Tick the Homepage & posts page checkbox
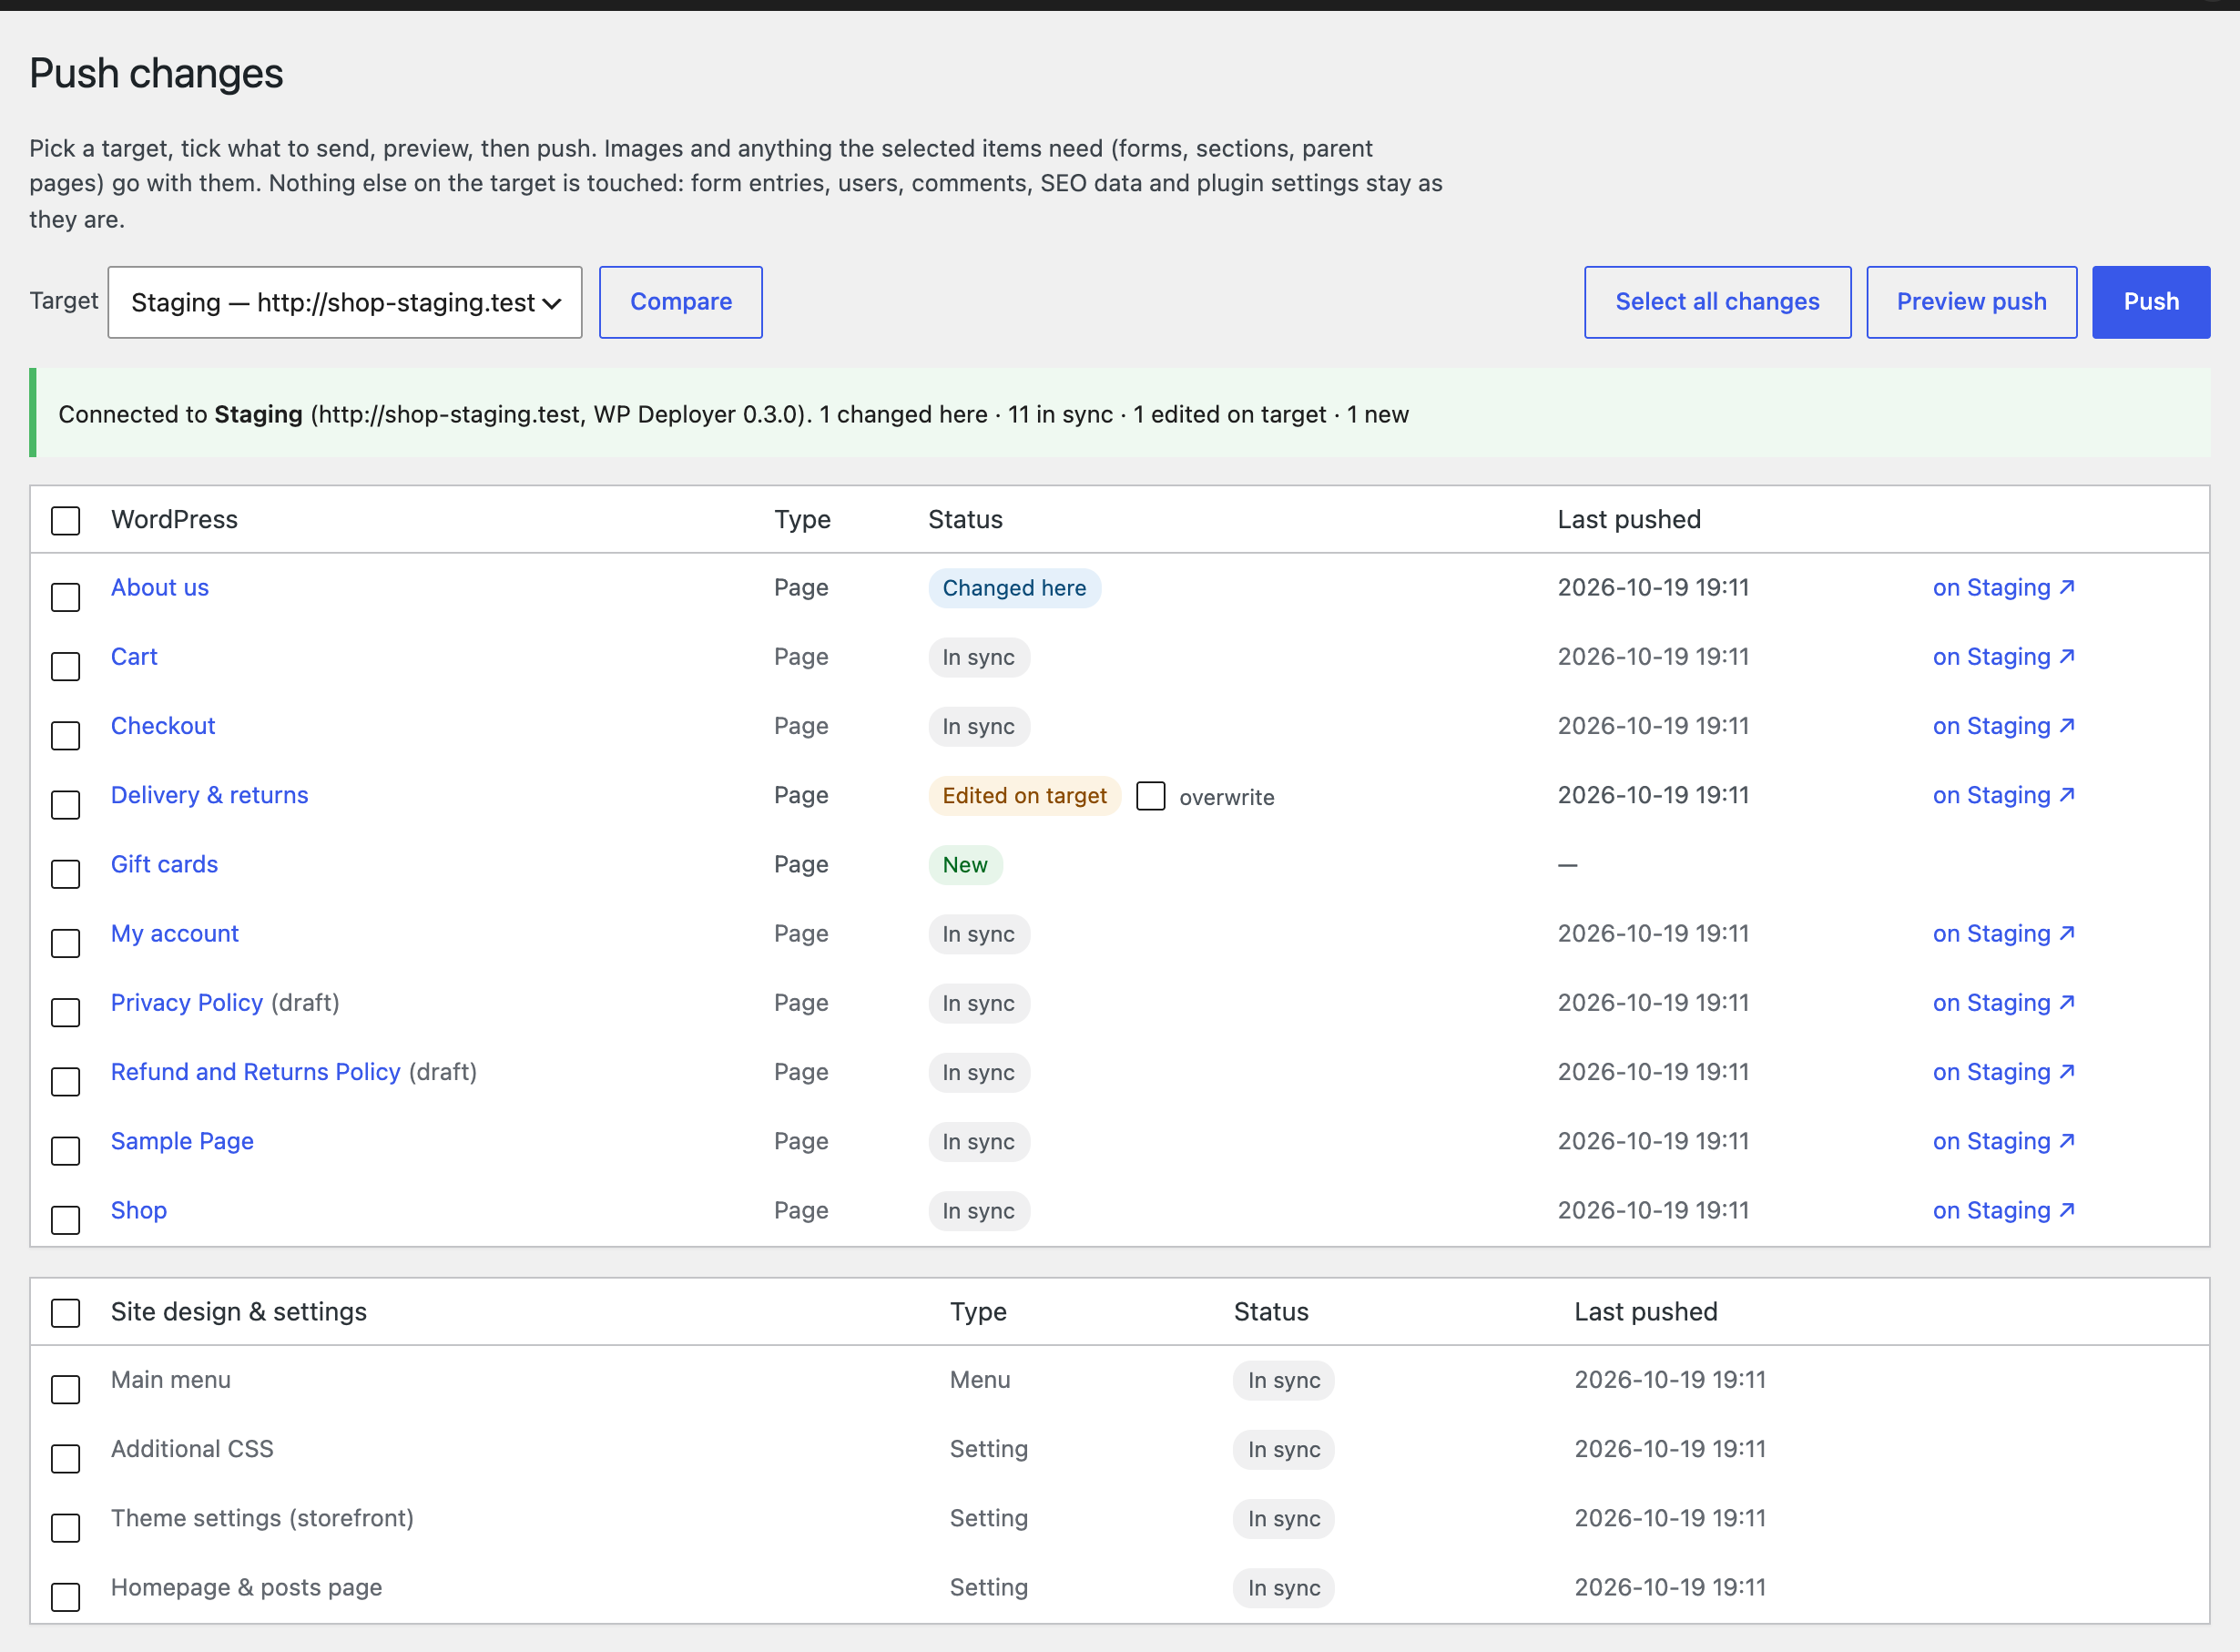The width and height of the screenshot is (2240, 1652). point(66,1596)
